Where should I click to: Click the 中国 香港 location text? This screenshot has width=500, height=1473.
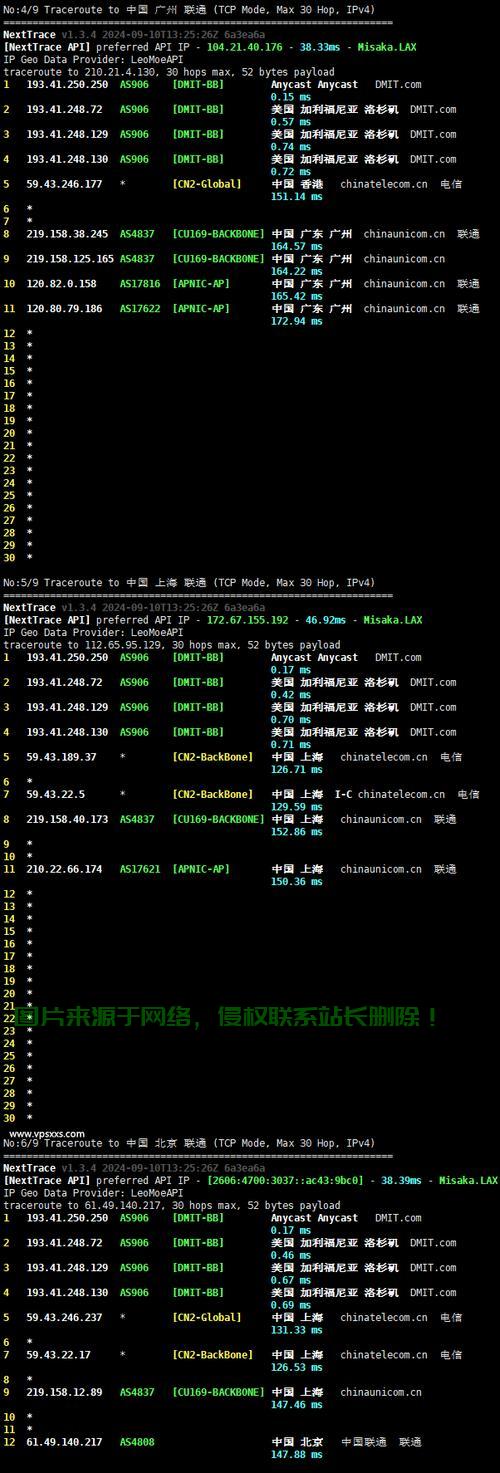click(x=297, y=184)
